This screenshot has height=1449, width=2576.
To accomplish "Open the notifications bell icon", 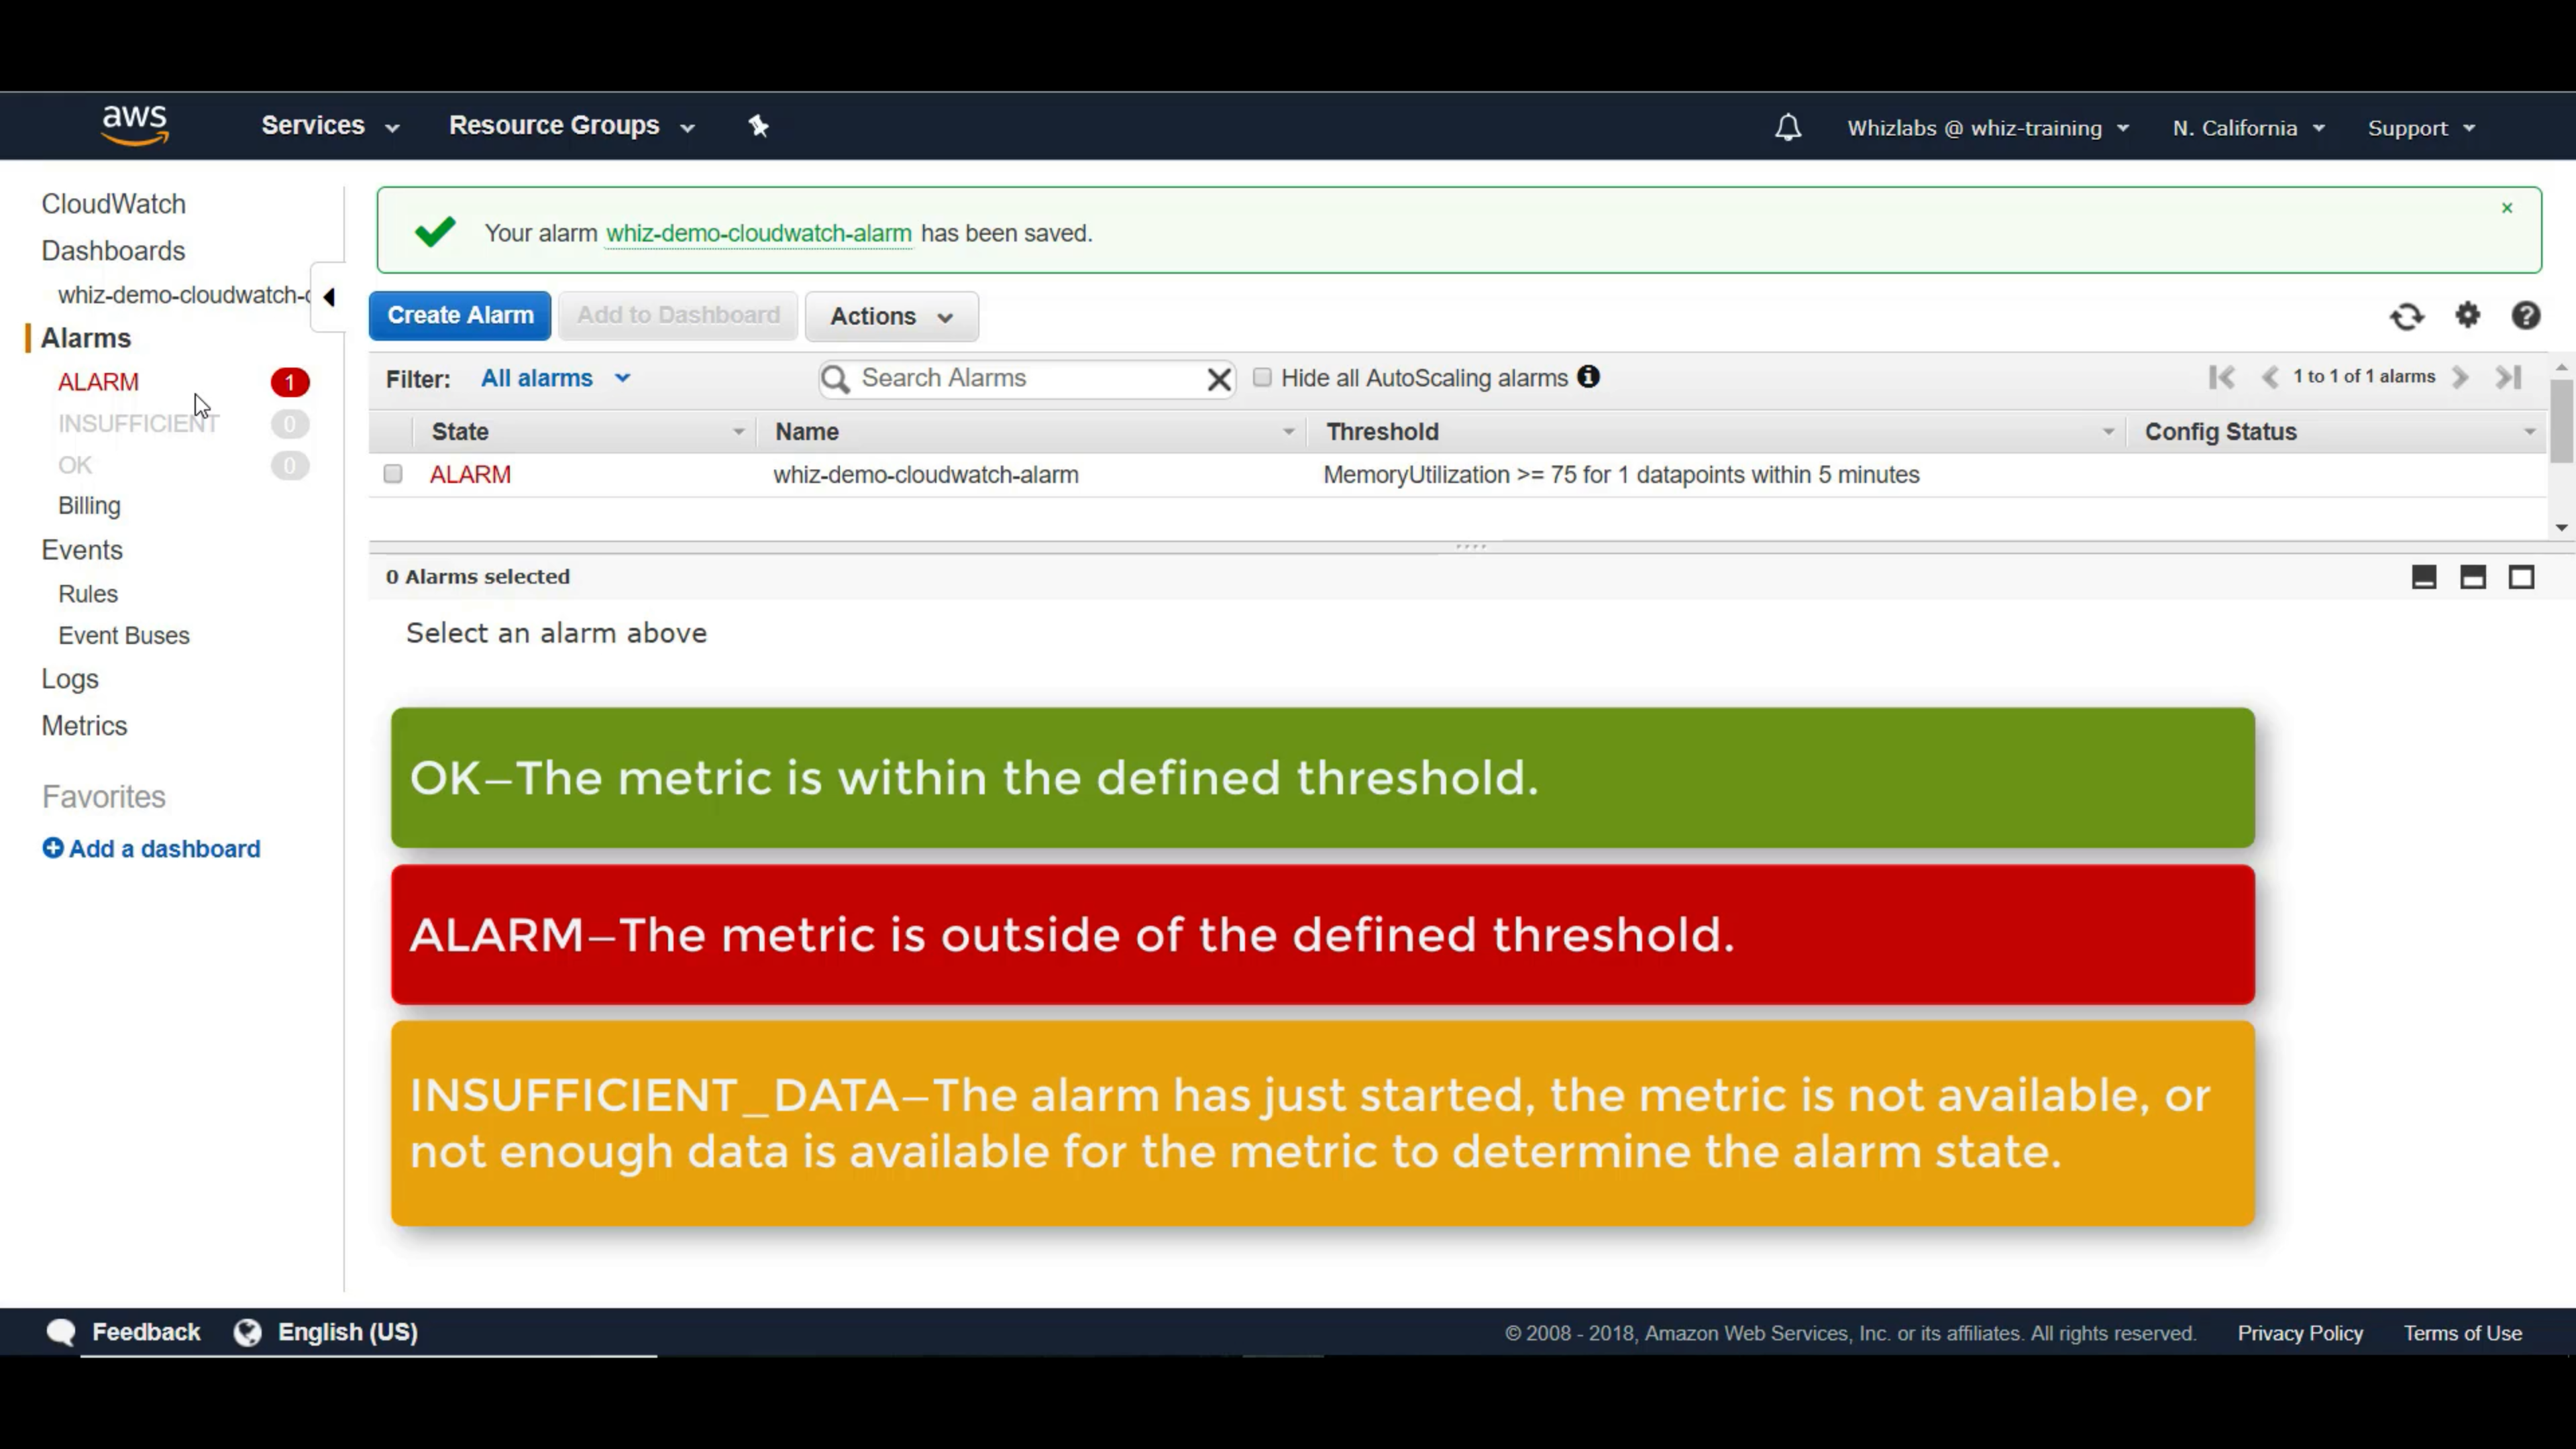I will 1788,128.
